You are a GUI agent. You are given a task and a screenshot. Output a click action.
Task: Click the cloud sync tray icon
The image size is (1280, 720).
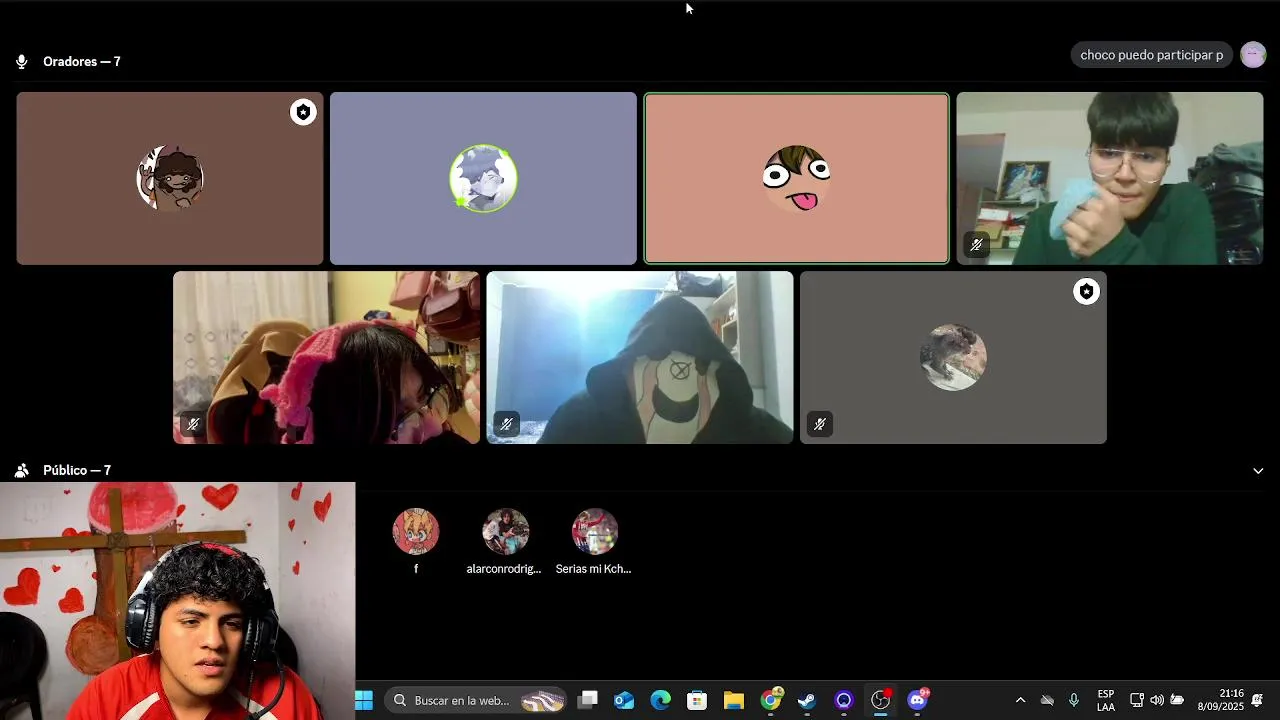[1047, 701]
